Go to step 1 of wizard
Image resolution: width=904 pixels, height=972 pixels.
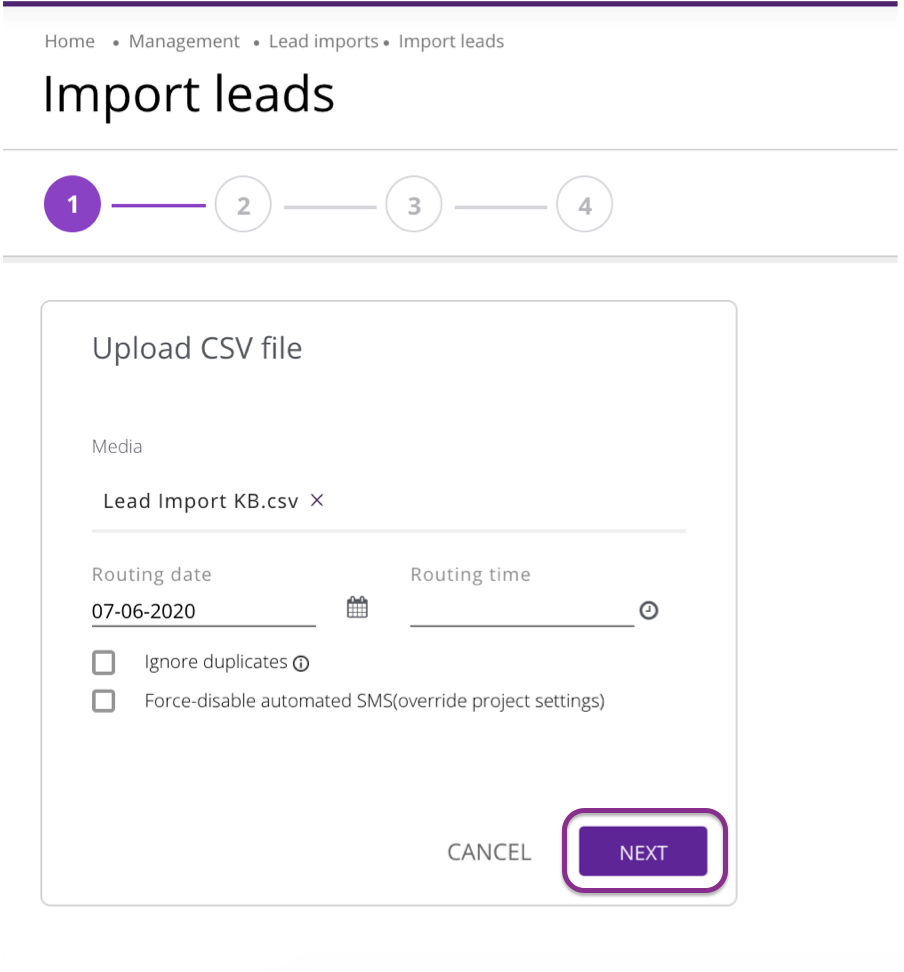point(72,205)
